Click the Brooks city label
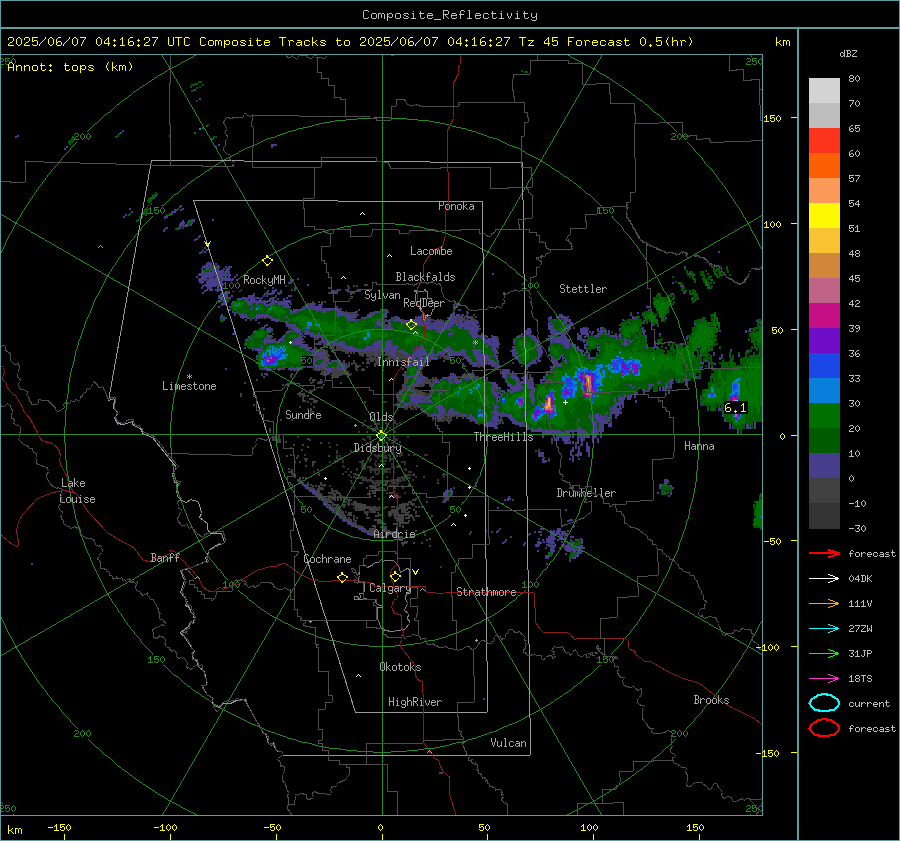 tap(711, 700)
